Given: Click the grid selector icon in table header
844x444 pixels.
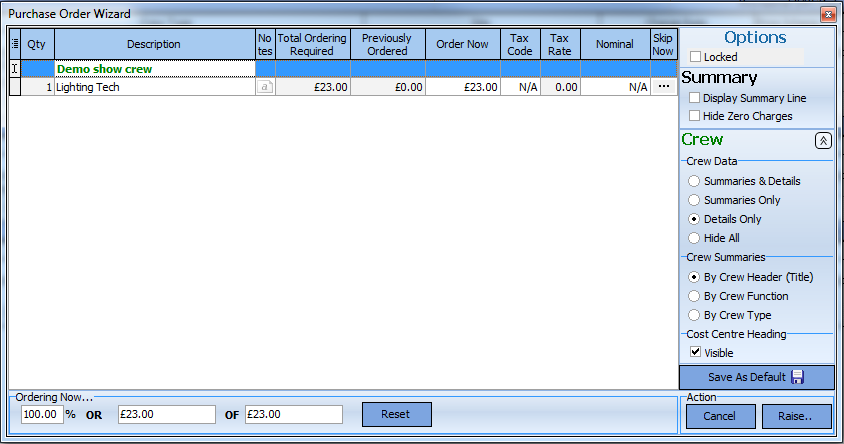Looking at the screenshot, I should [x=15, y=44].
